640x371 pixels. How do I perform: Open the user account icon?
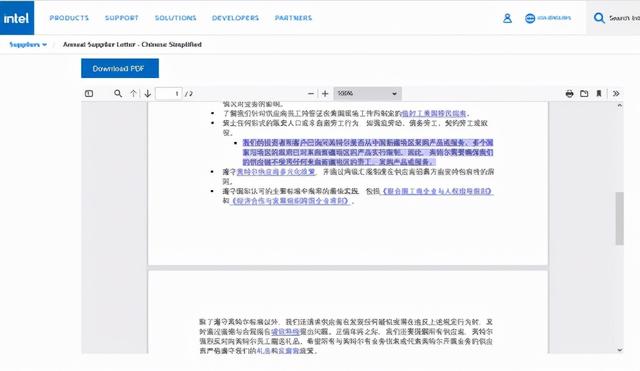[x=507, y=18]
